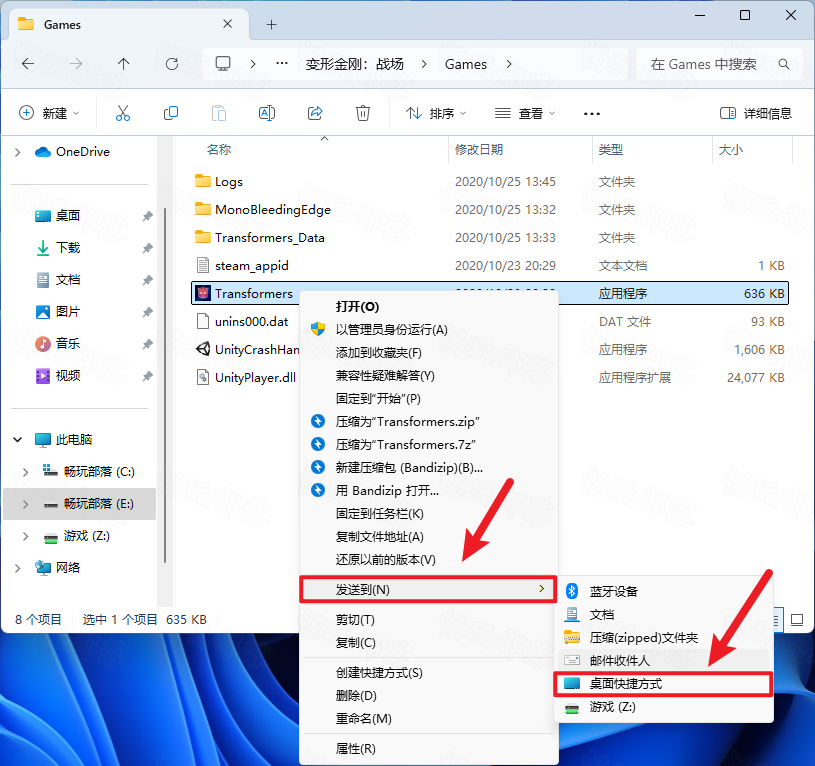Sort by the 大小 column header
The width and height of the screenshot is (815, 766).
[x=752, y=150]
